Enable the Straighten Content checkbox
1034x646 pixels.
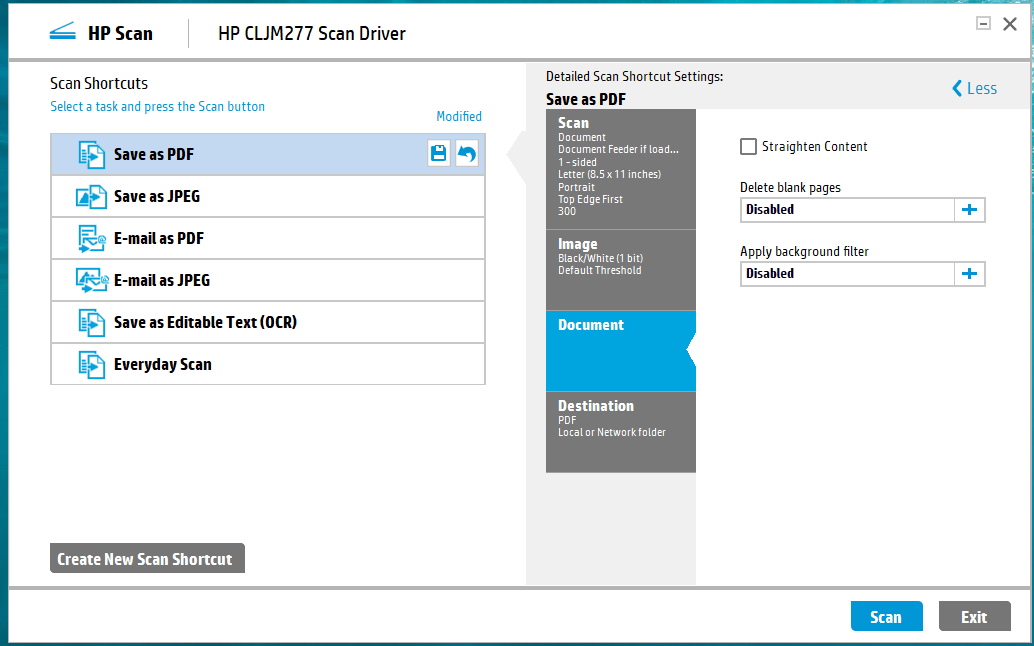coord(748,147)
